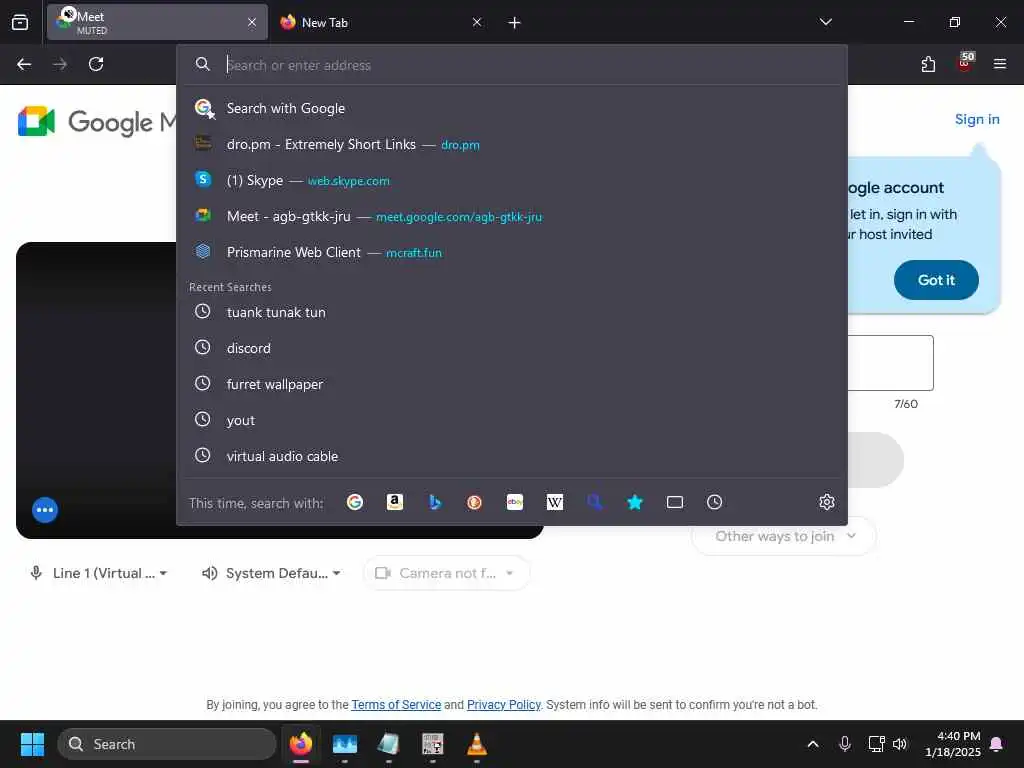This screenshot has height=768, width=1024.
Task: Open the red extension with 50 badge
Action: [965, 63]
